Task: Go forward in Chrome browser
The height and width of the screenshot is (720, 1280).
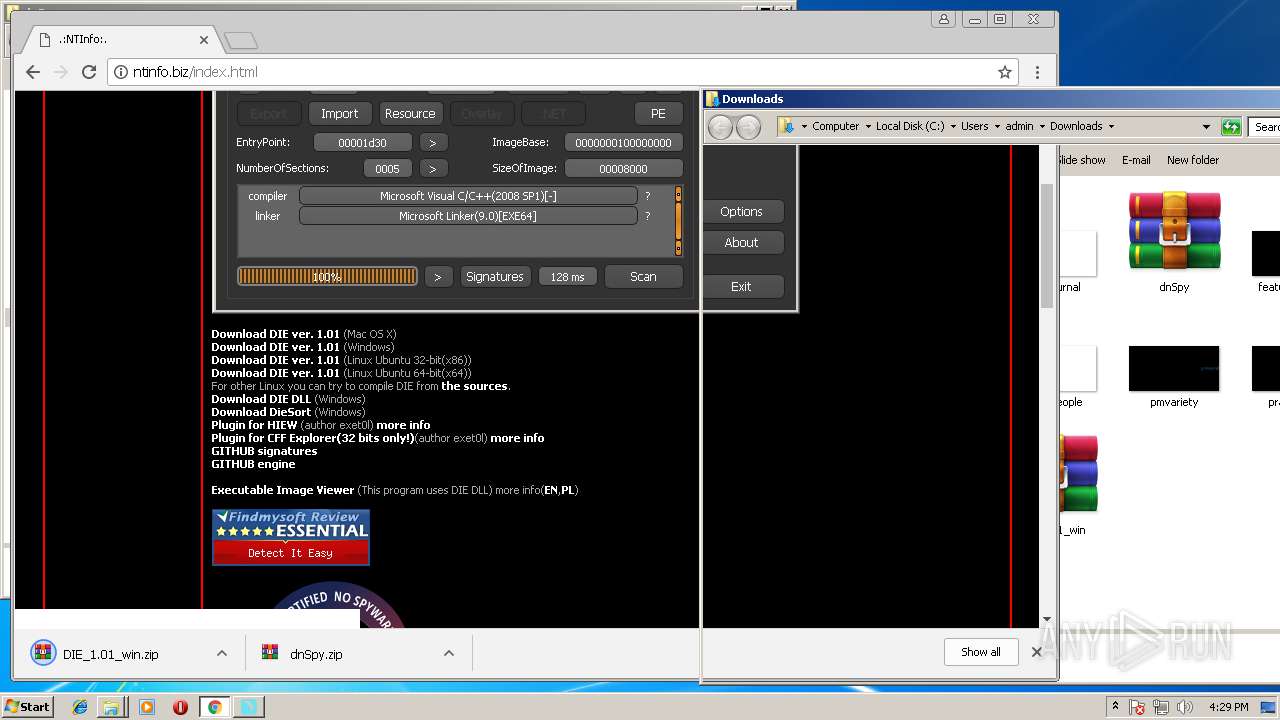Action: (x=61, y=72)
